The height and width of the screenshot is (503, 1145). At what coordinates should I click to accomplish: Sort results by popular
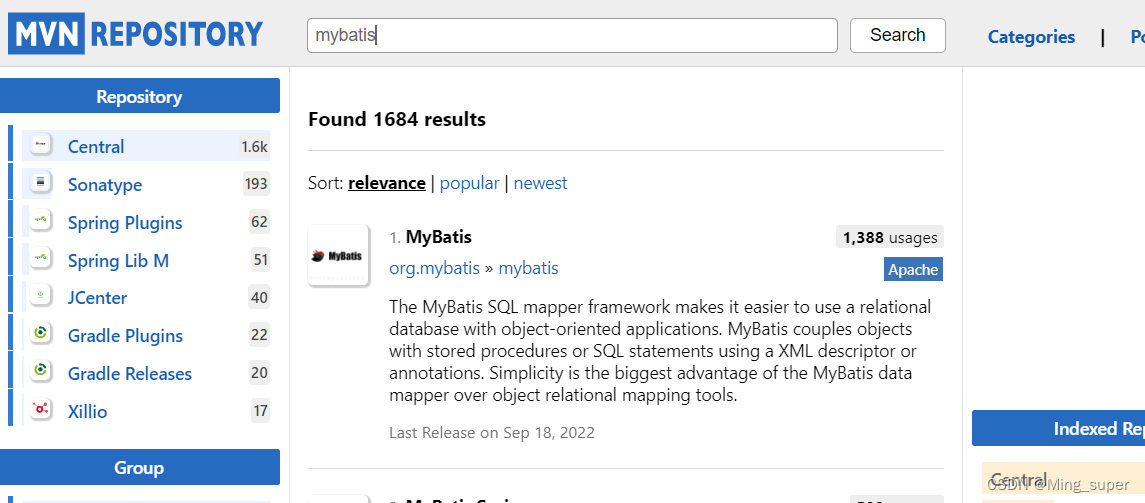click(x=470, y=183)
